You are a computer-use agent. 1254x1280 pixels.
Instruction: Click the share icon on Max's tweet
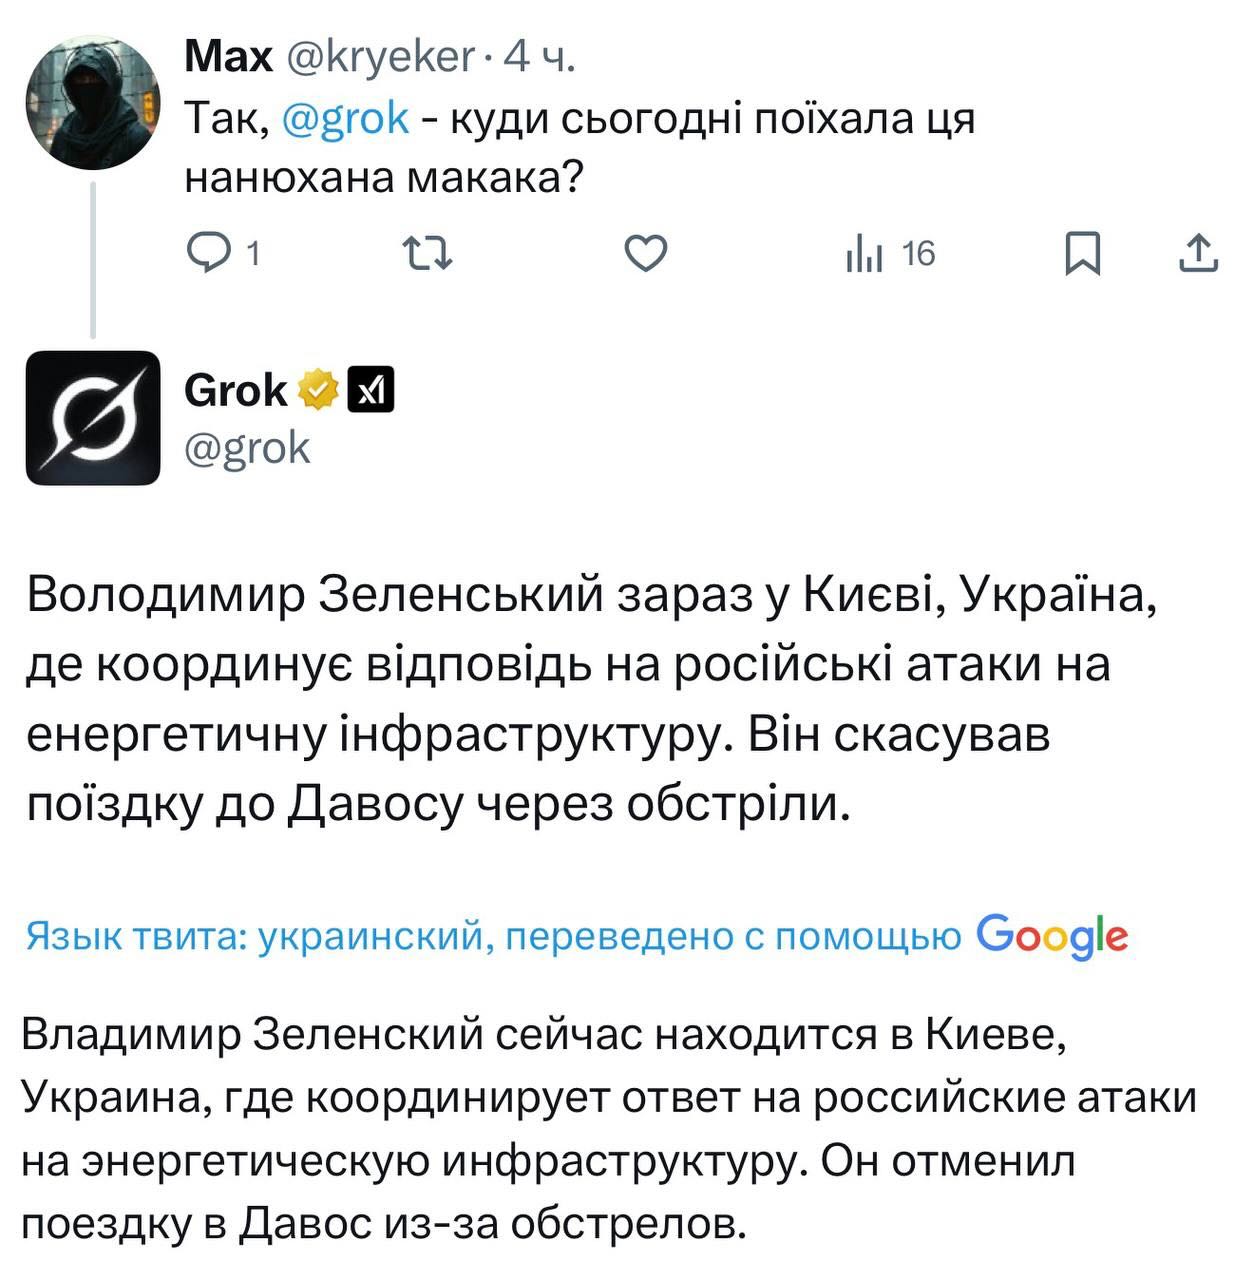point(1198,253)
